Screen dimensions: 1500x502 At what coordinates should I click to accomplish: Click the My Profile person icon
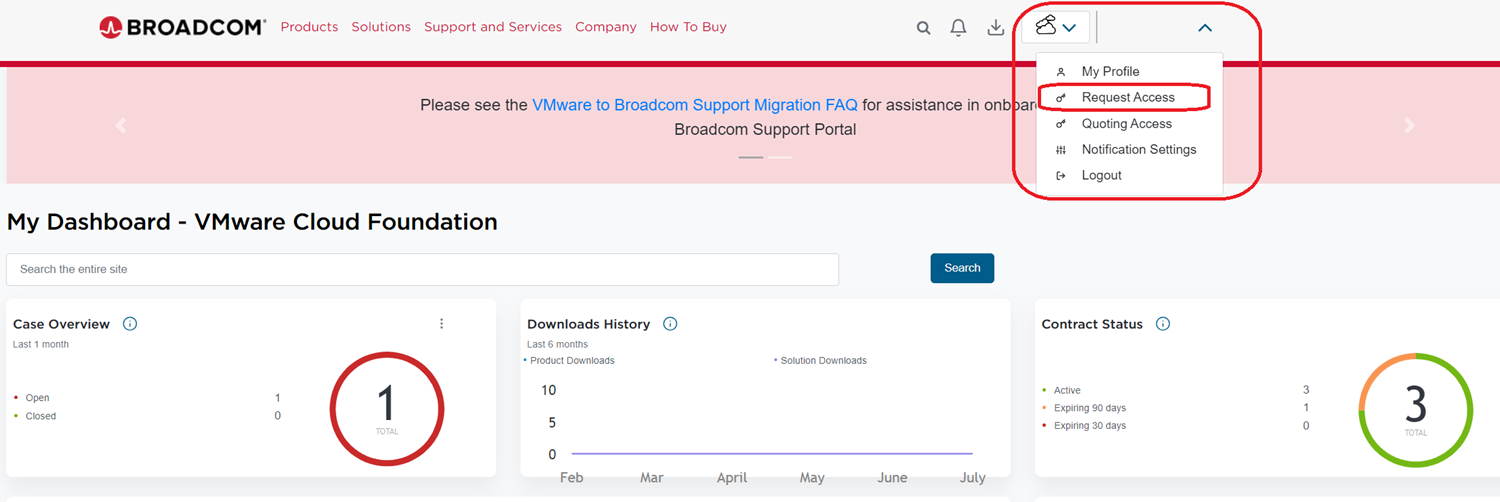click(x=1061, y=72)
